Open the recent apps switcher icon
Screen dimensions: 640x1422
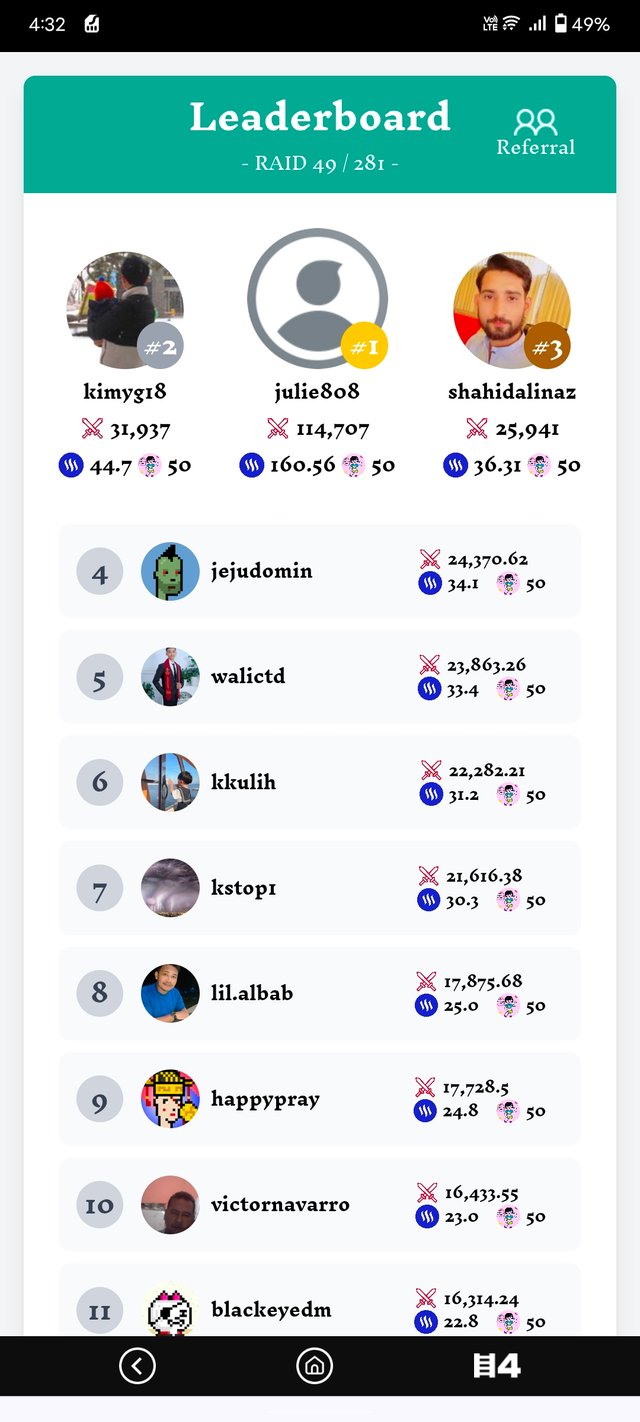point(496,1365)
